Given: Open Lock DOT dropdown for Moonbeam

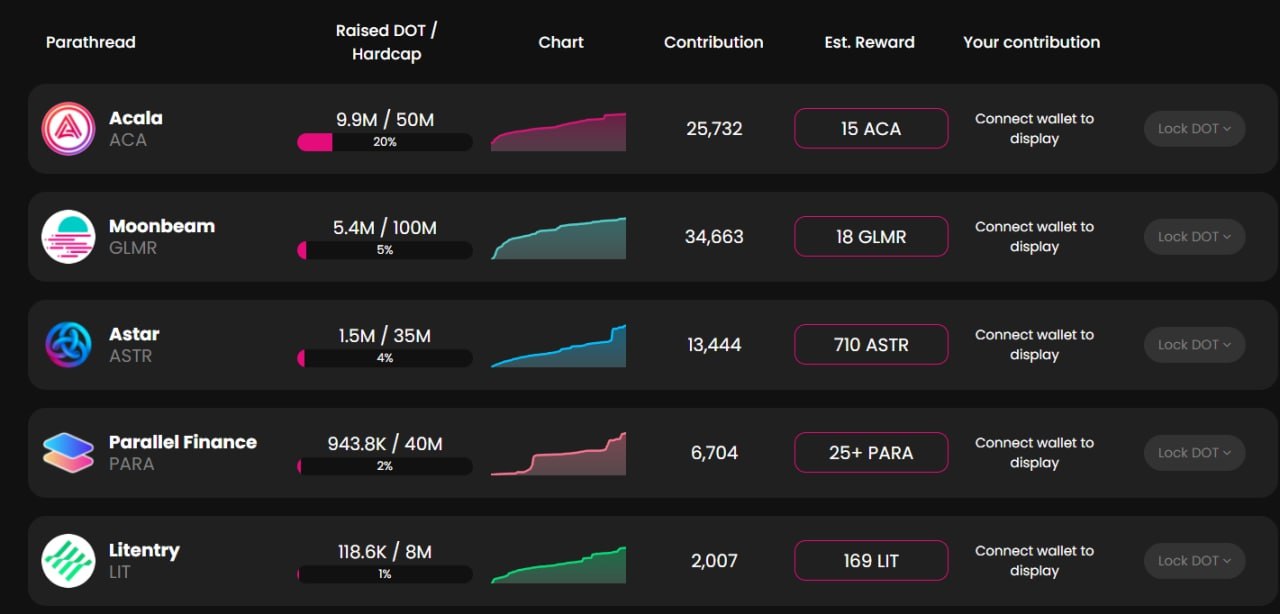Looking at the screenshot, I should (x=1195, y=237).
